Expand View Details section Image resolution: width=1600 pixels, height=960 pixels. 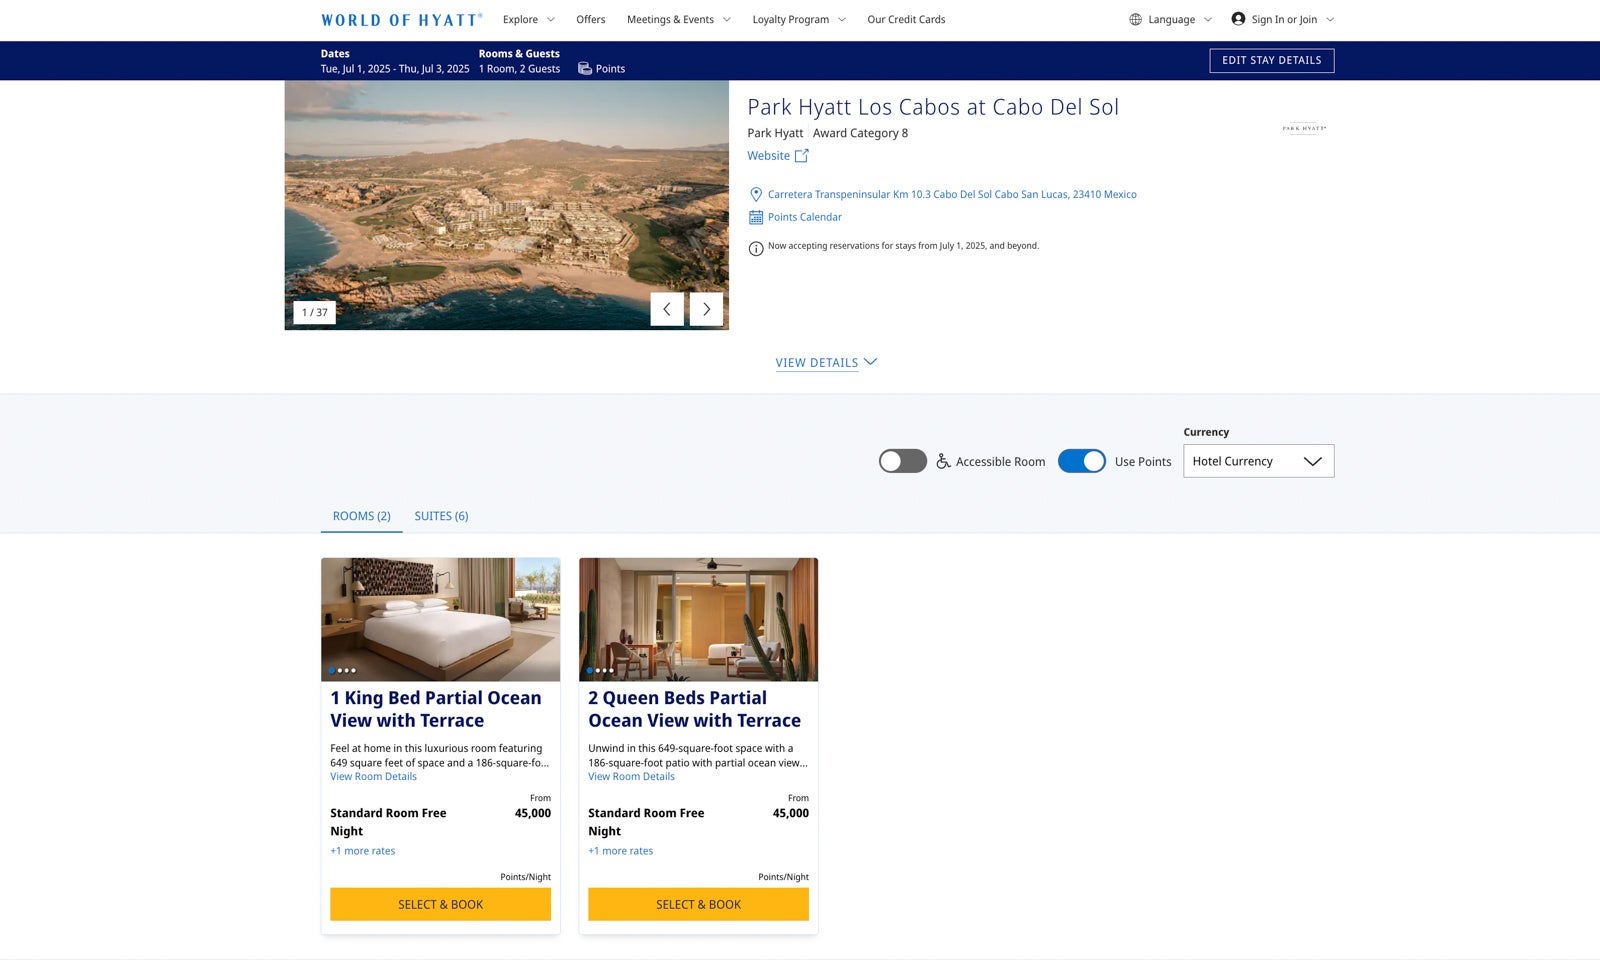click(x=826, y=363)
